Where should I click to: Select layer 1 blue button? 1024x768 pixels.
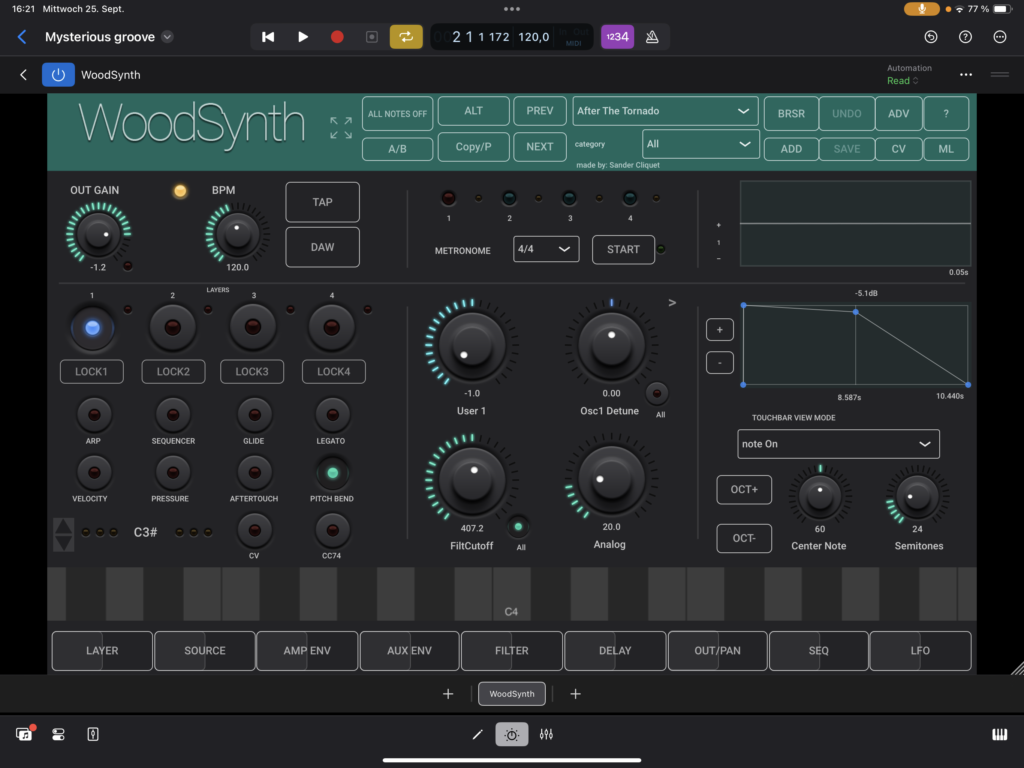(92, 327)
